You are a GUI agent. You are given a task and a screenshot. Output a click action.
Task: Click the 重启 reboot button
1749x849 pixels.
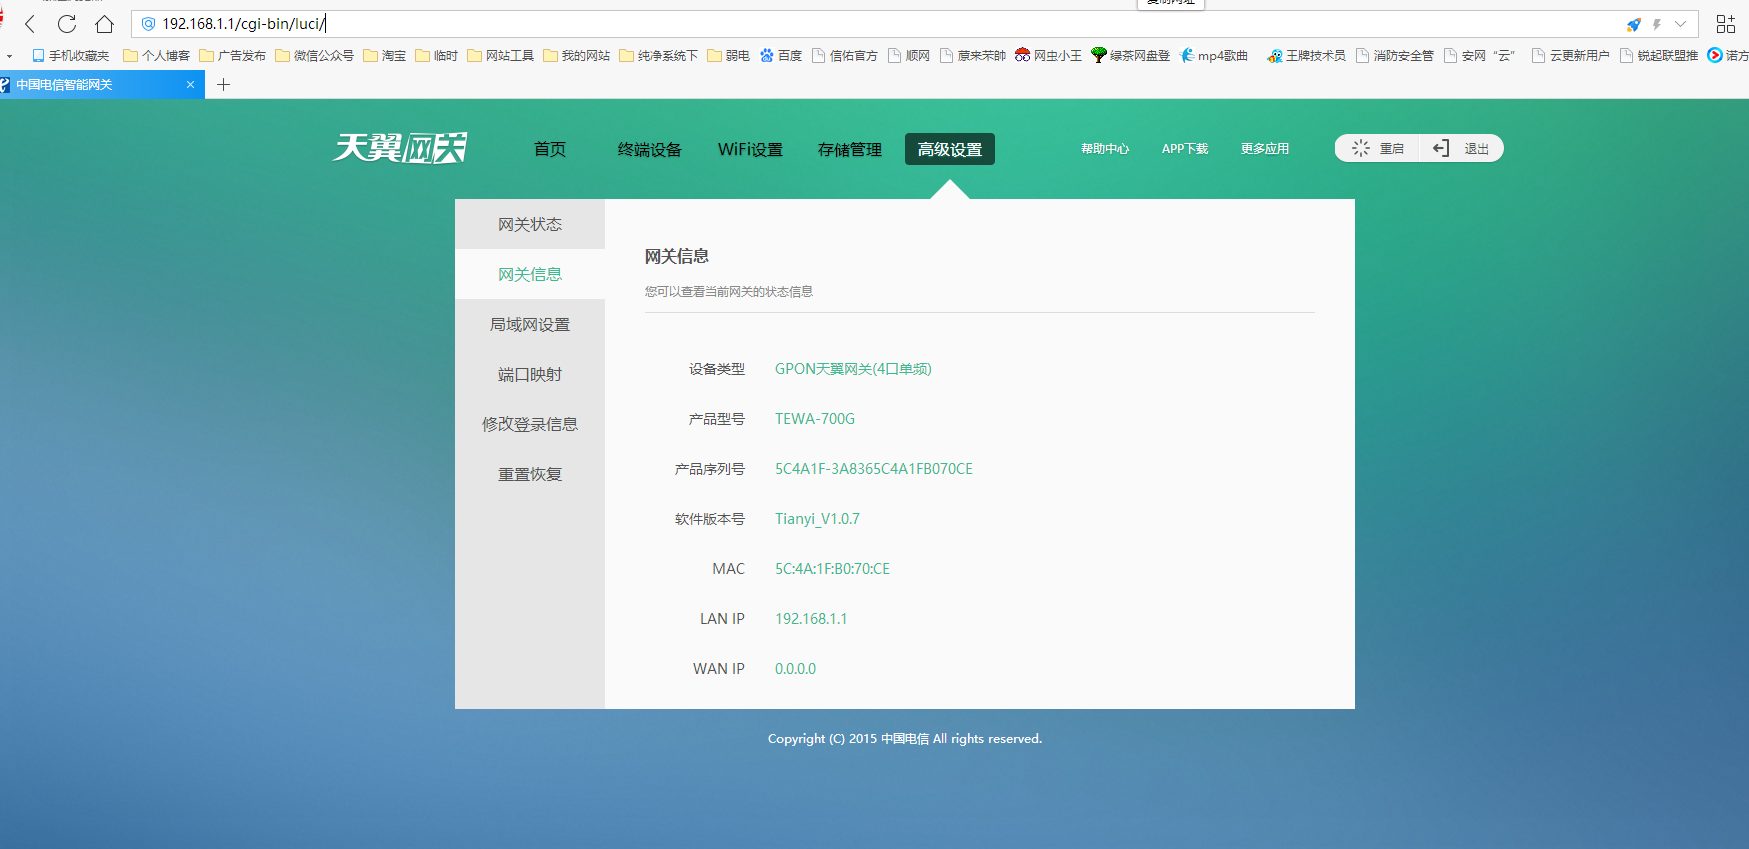pyautogui.click(x=1378, y=148)
